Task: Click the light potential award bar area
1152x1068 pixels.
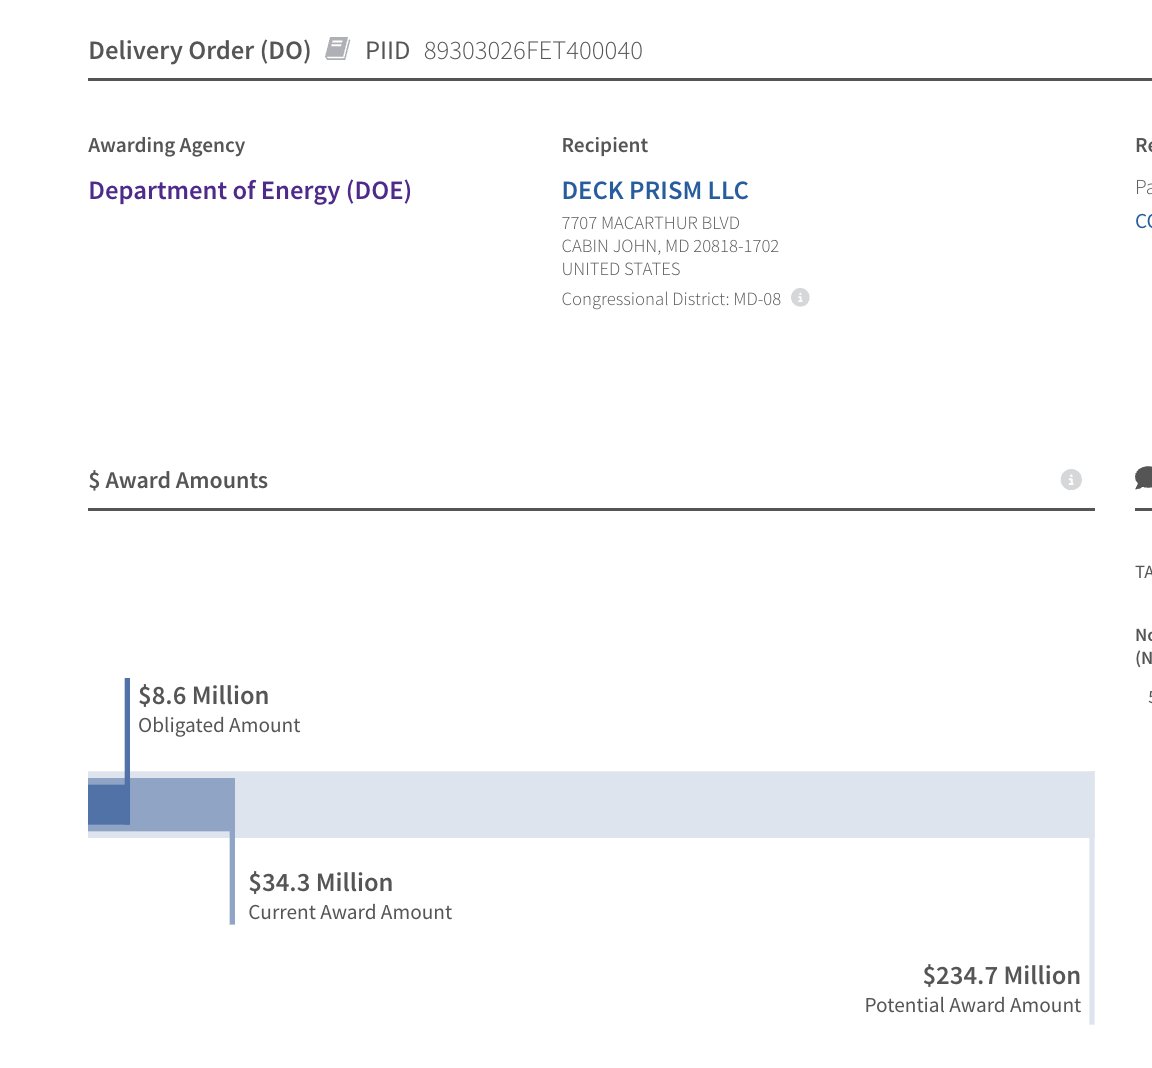Action: point(660,804)
